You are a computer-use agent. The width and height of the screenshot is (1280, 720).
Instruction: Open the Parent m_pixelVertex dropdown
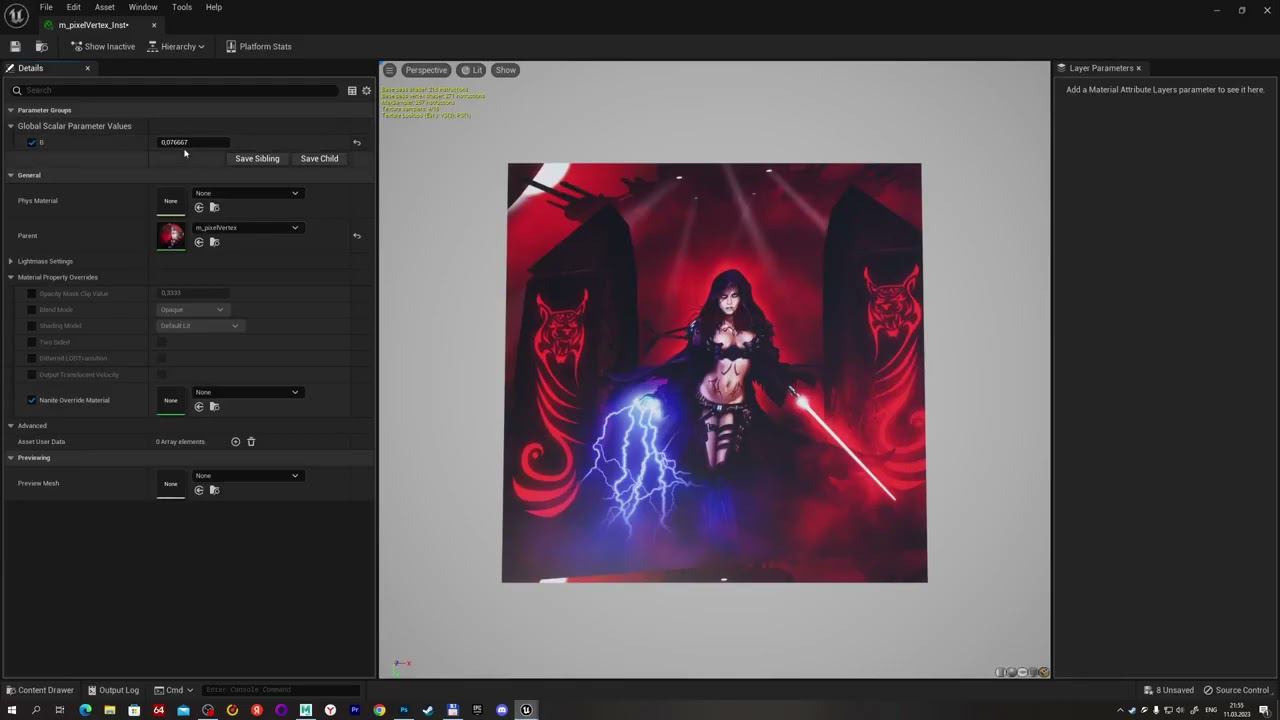click(247, 228)
